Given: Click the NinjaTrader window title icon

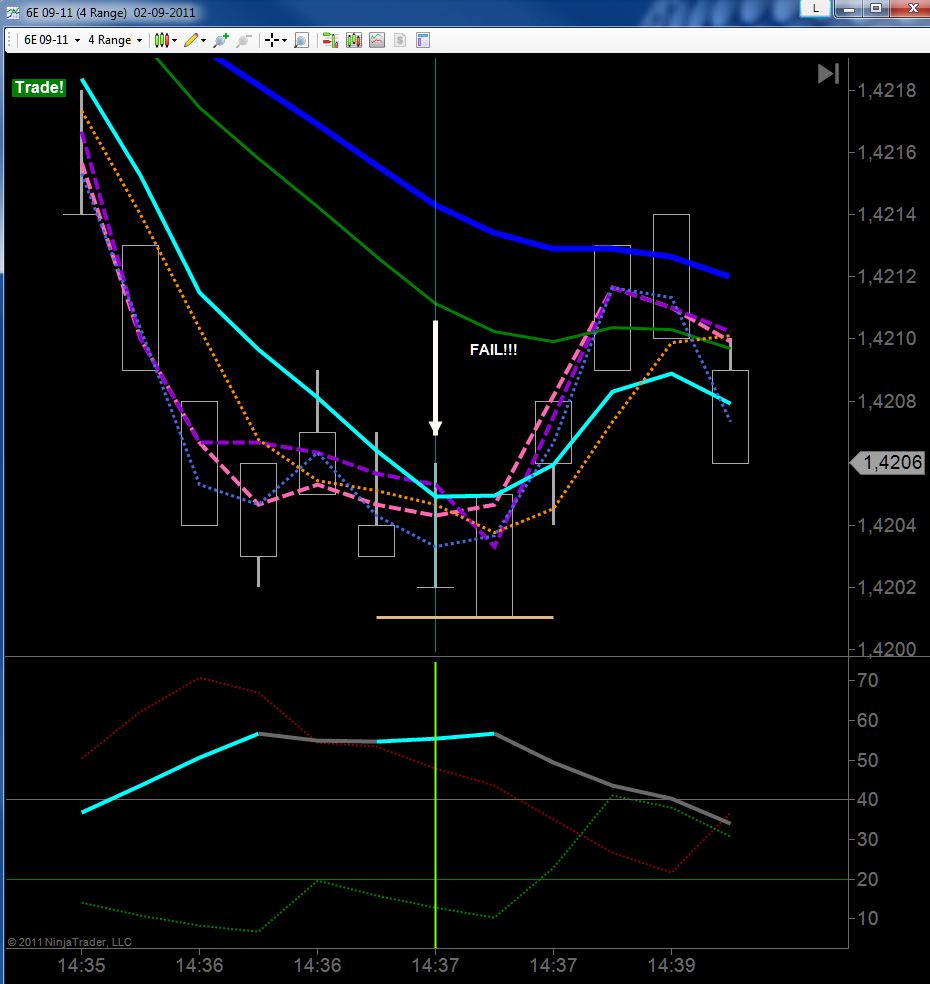Looking at the screenshot, I should [13, 12].
